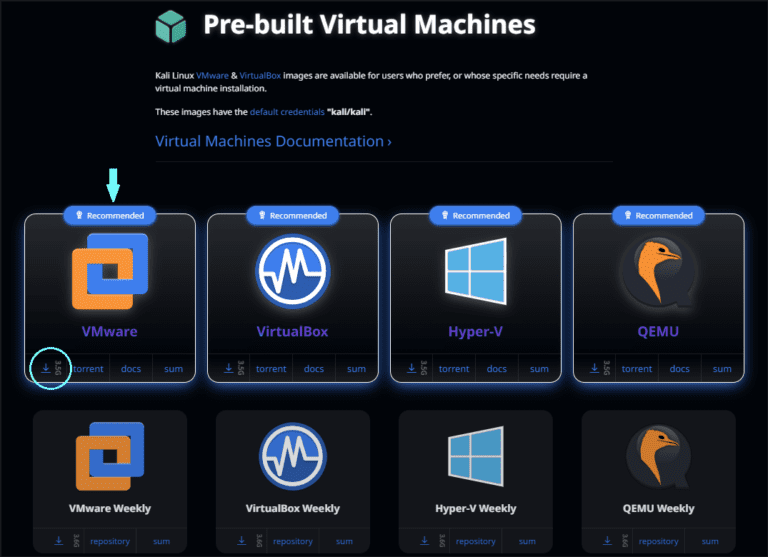Click the VirtualBox logo in the Recommended card
Viewport: 768px width, 557px height.
[293, 271]
